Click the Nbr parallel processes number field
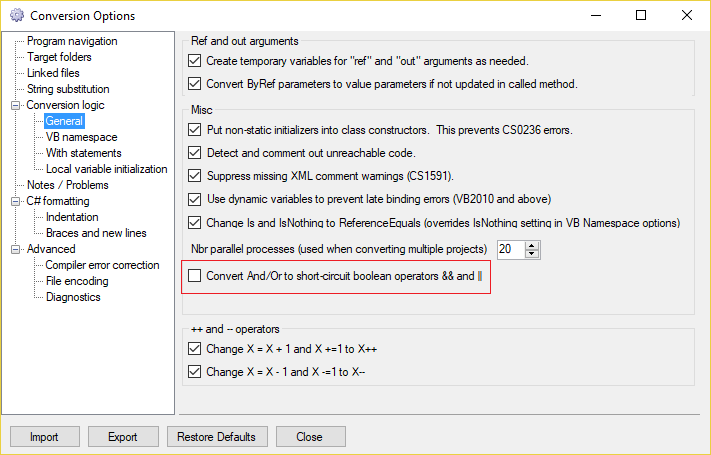Image resolution: width=711 pixels, height=455 pixels. click(x=511, y=250)
